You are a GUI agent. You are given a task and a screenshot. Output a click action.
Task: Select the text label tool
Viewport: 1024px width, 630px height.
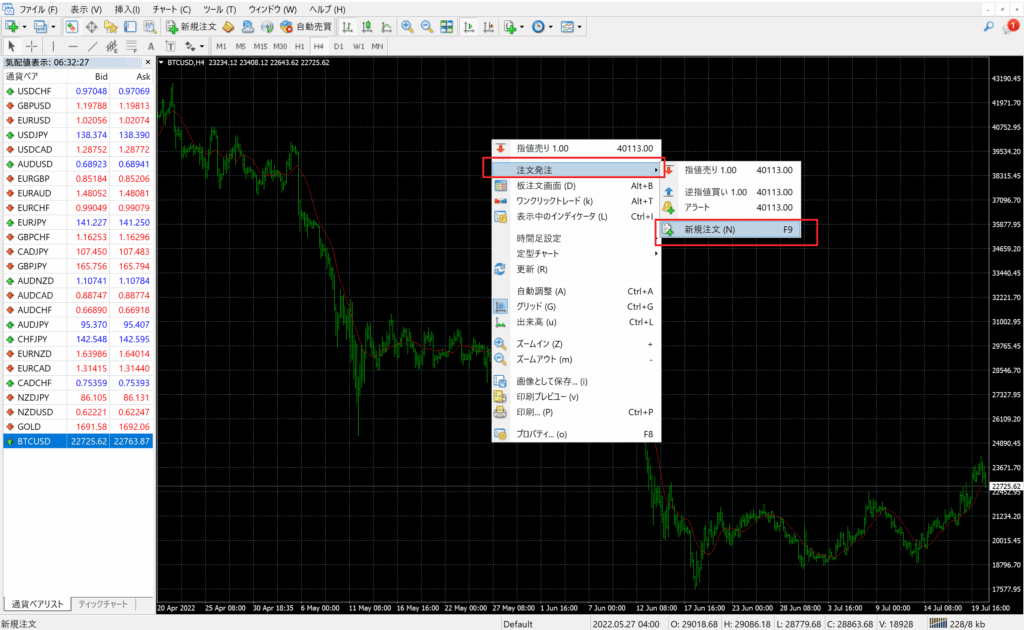(x=170, y=46)
